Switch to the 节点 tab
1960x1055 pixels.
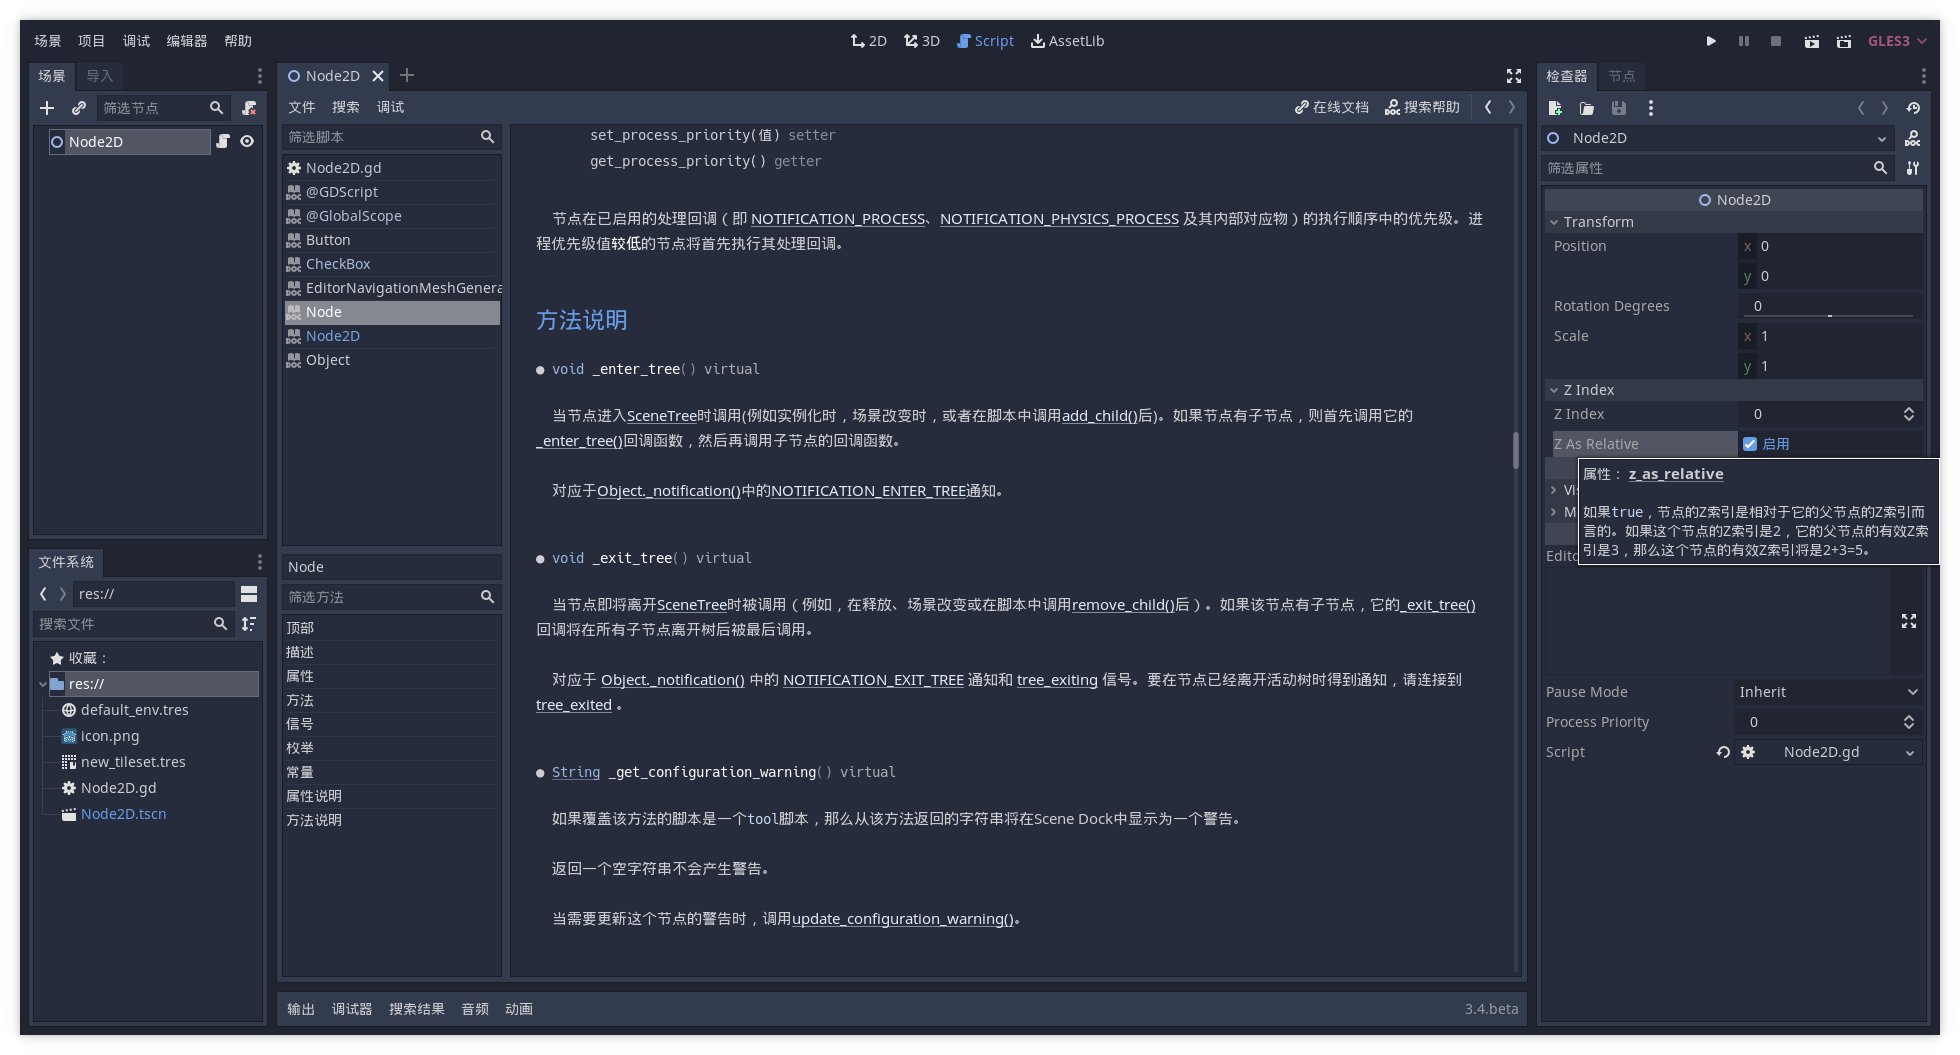tap(1621, 76)
